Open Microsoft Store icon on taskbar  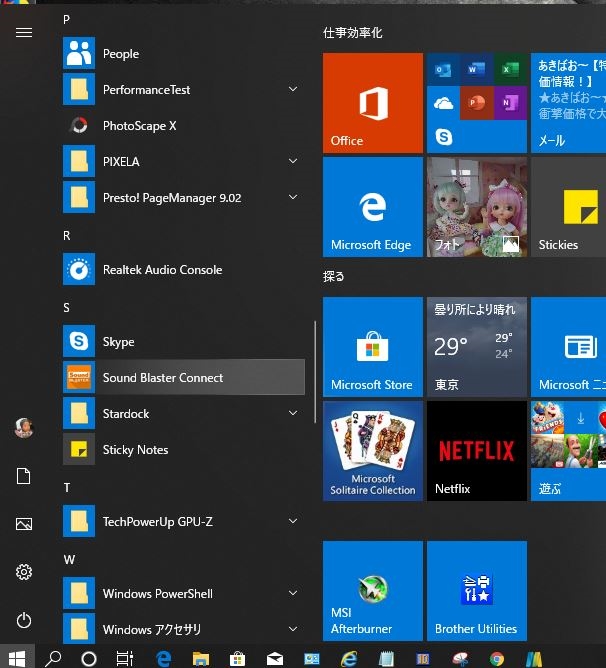coord(237,659)
